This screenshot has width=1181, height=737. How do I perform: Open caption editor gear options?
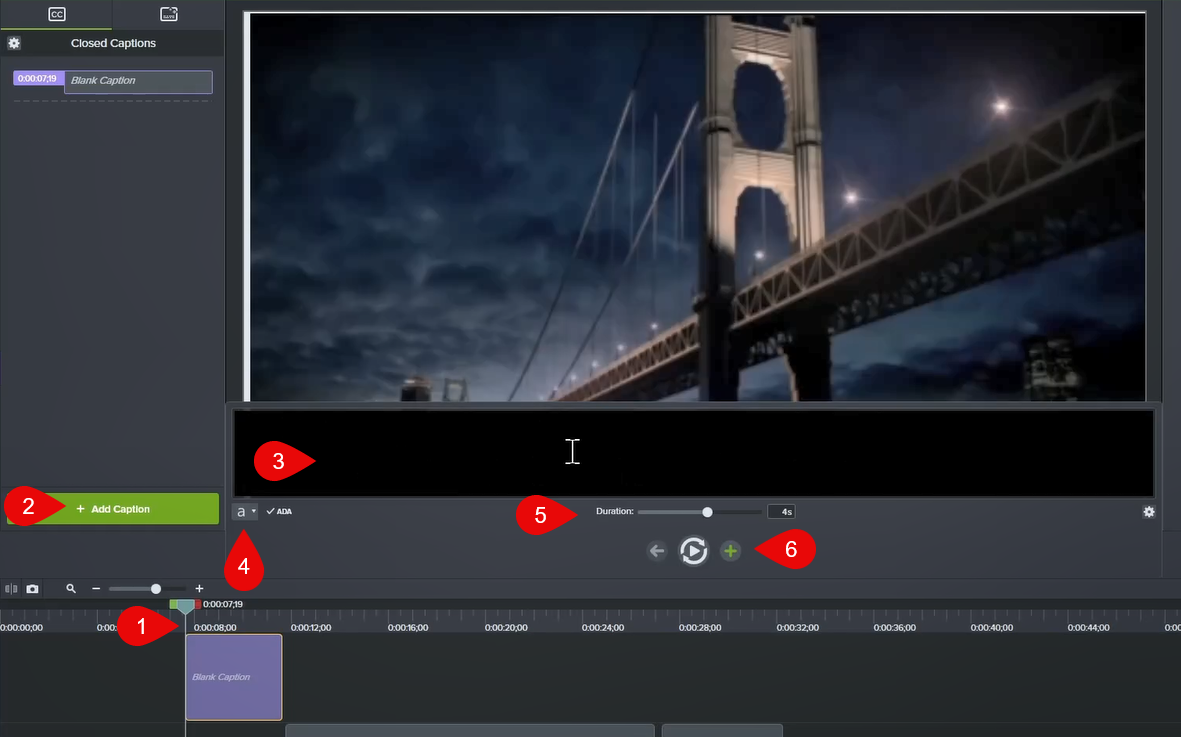click(1149, 512)
